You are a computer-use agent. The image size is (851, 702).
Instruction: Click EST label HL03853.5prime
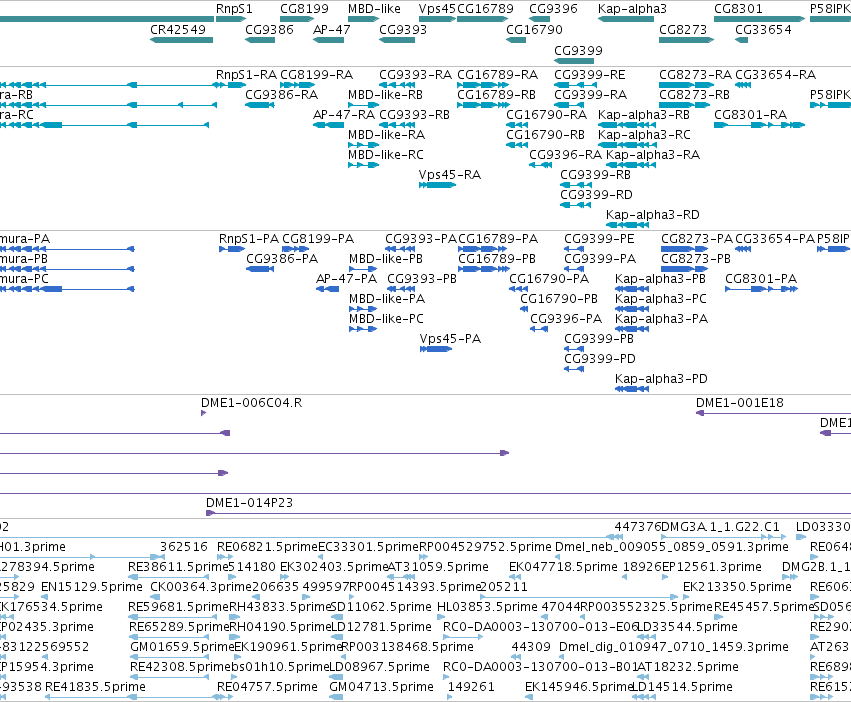pos(487,606)
